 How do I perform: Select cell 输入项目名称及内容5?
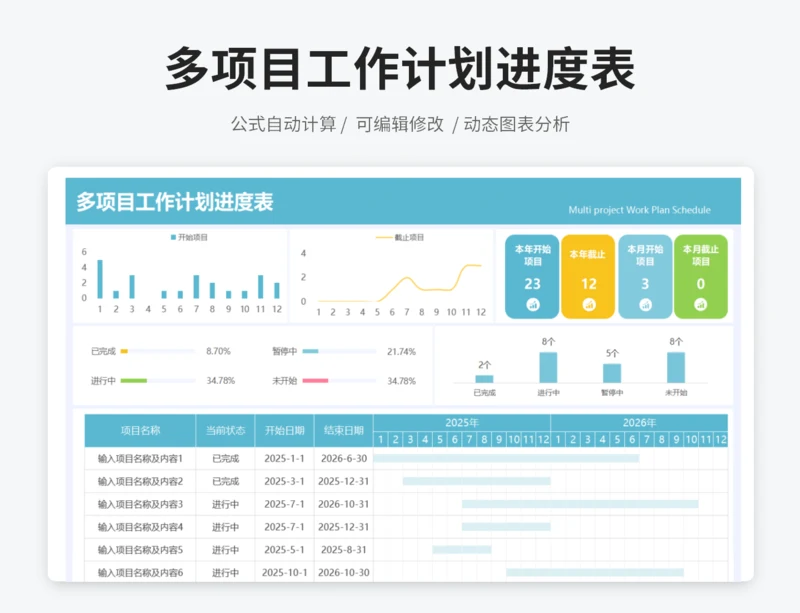point(140,550)
